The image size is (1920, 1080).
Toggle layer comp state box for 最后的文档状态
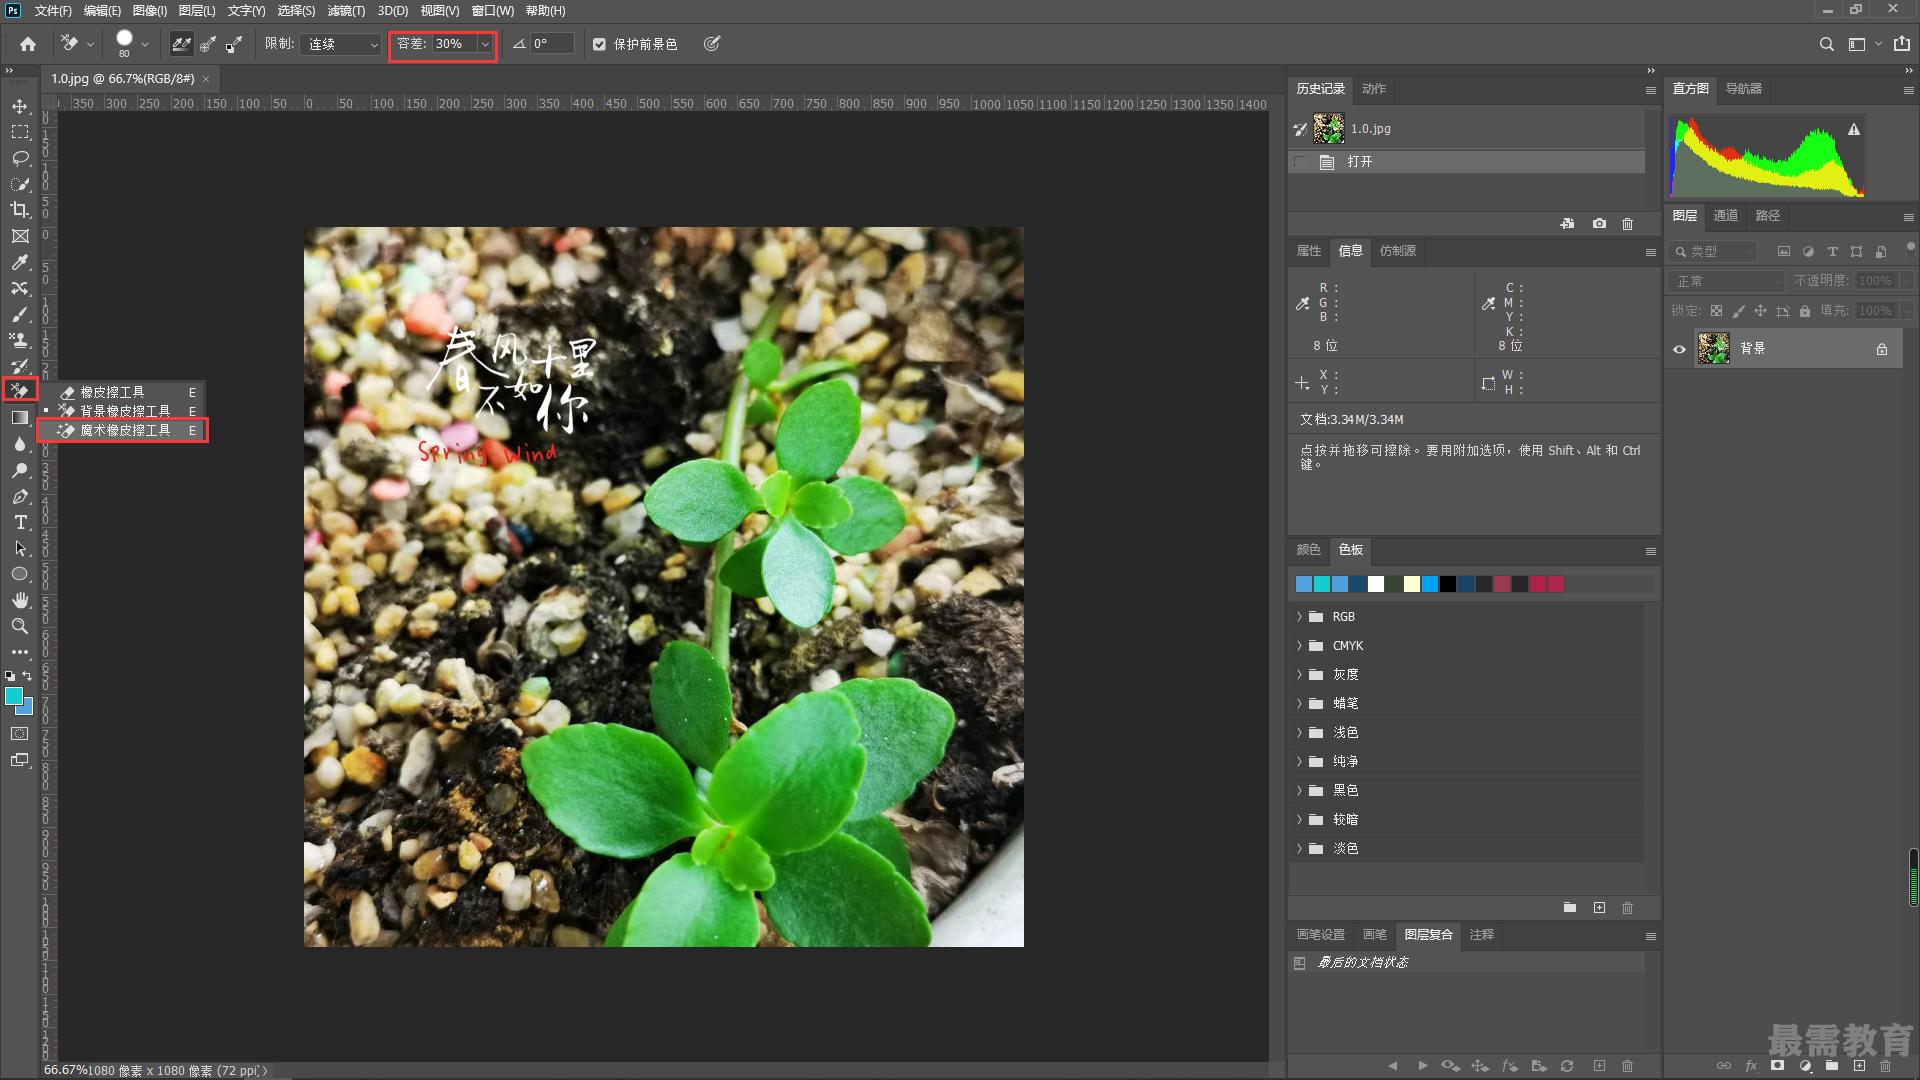coord(1299,963)
